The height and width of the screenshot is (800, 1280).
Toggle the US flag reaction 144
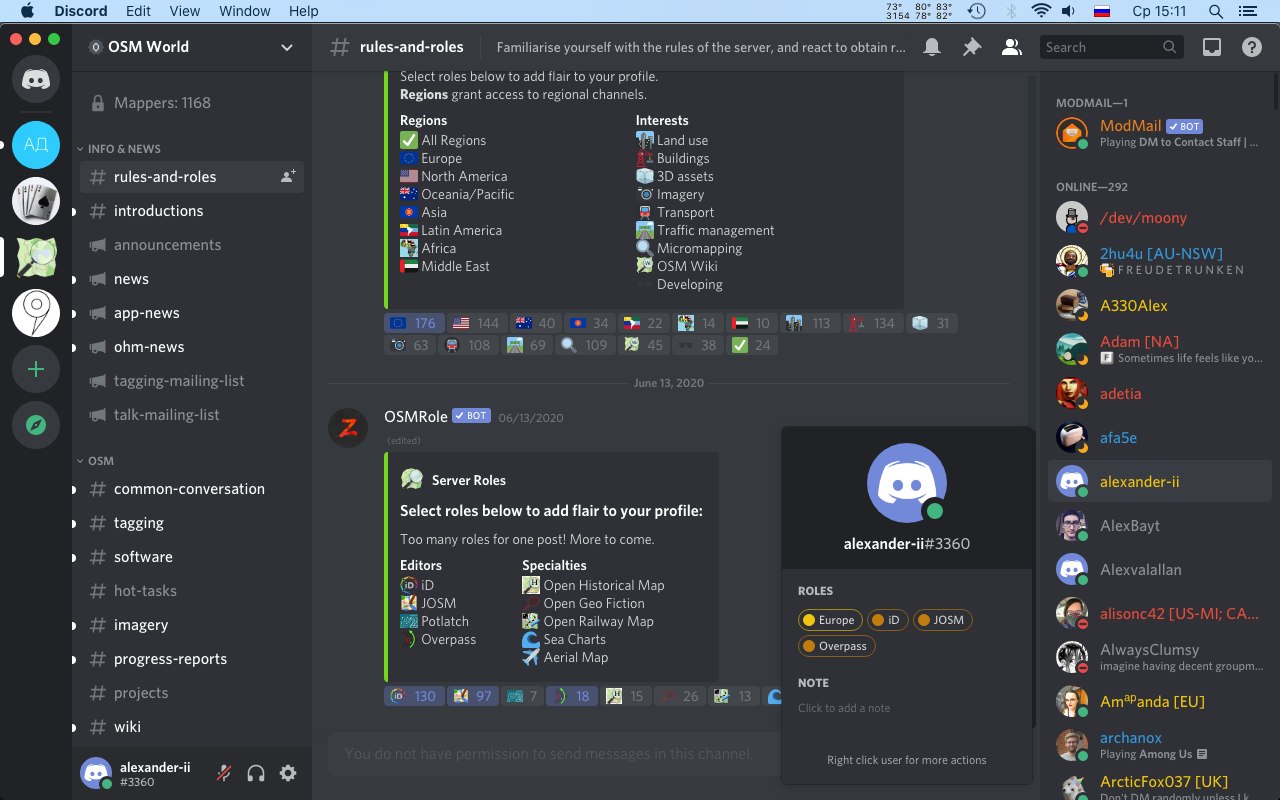[475, 323]
